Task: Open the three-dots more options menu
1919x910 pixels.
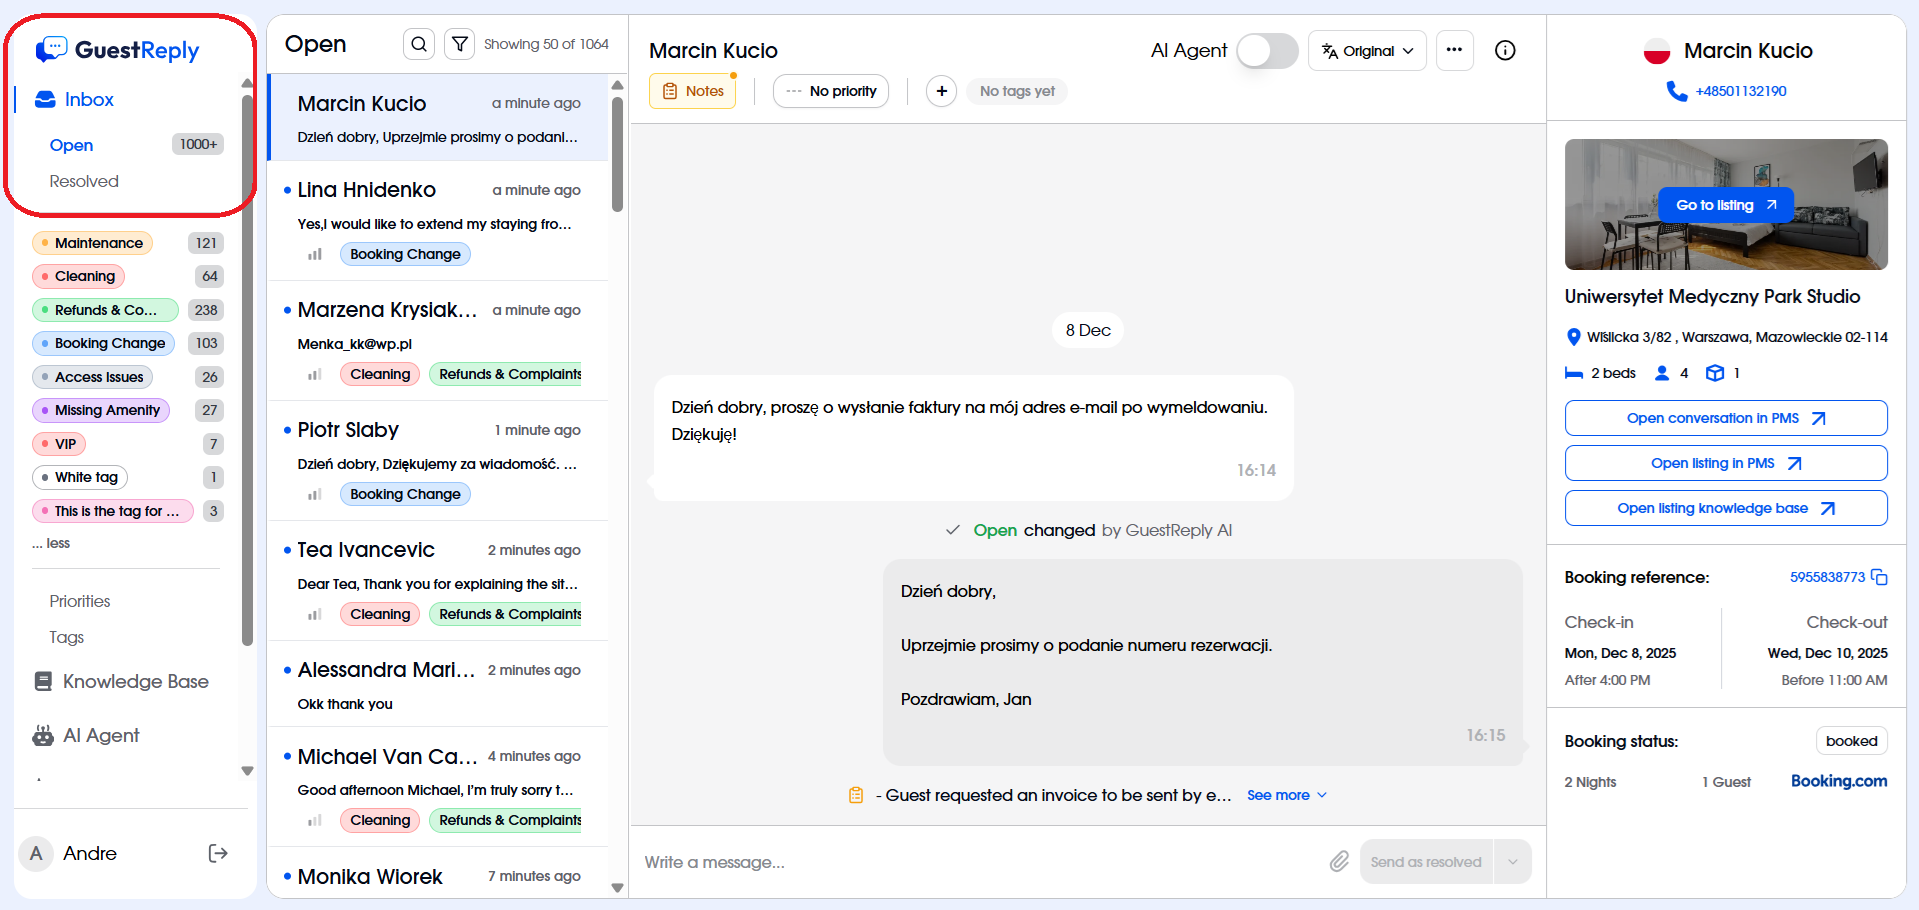Action: (1454, 51)
